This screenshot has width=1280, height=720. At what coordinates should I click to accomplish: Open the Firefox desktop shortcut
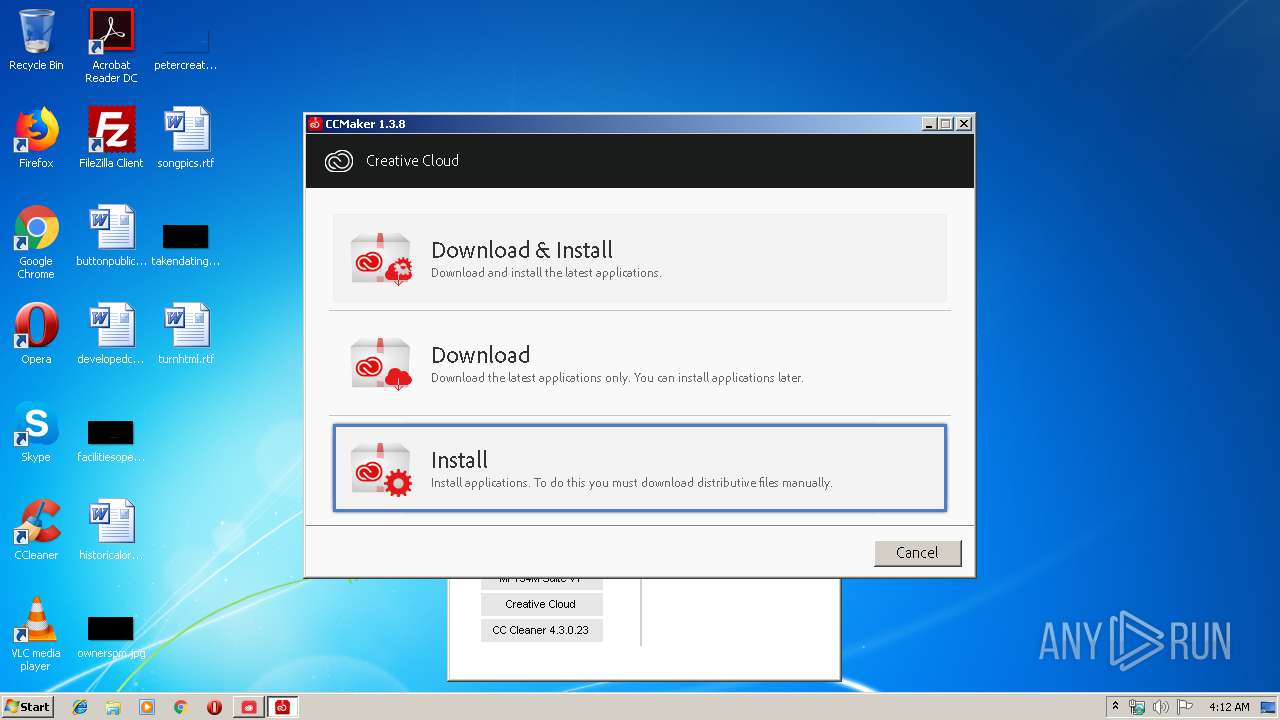click(x=36, y=138)
